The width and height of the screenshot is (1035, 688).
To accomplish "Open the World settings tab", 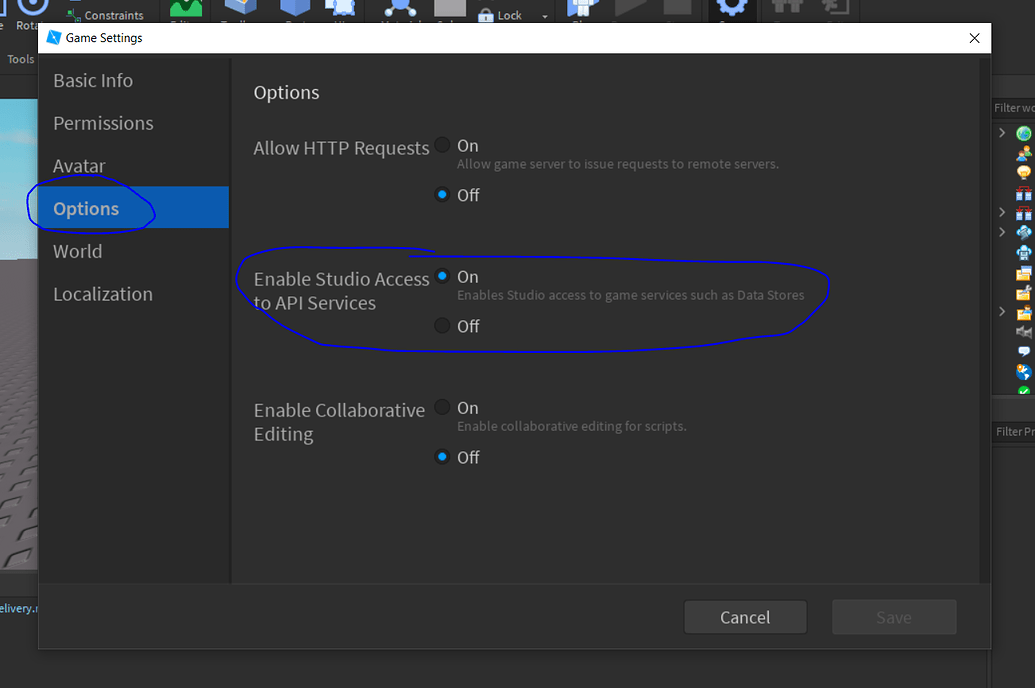I will tap(77, 252).
